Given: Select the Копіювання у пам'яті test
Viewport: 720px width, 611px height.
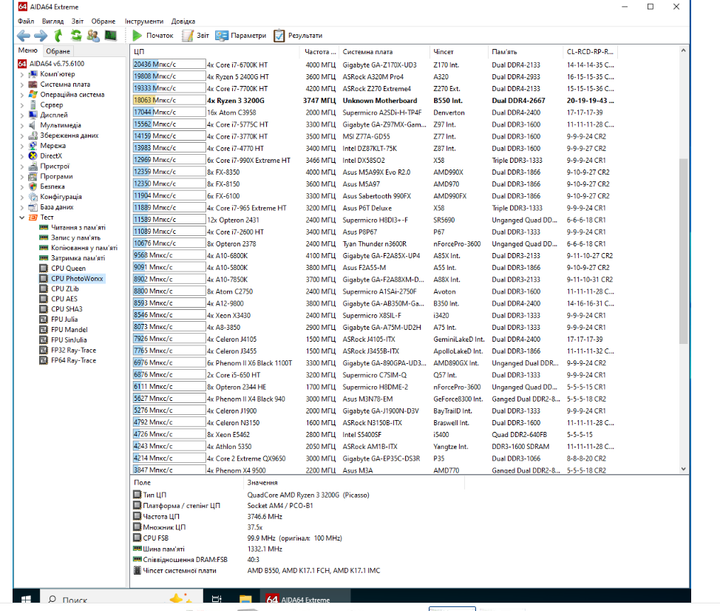Looking at the screenshot, I should pos(84,248).
